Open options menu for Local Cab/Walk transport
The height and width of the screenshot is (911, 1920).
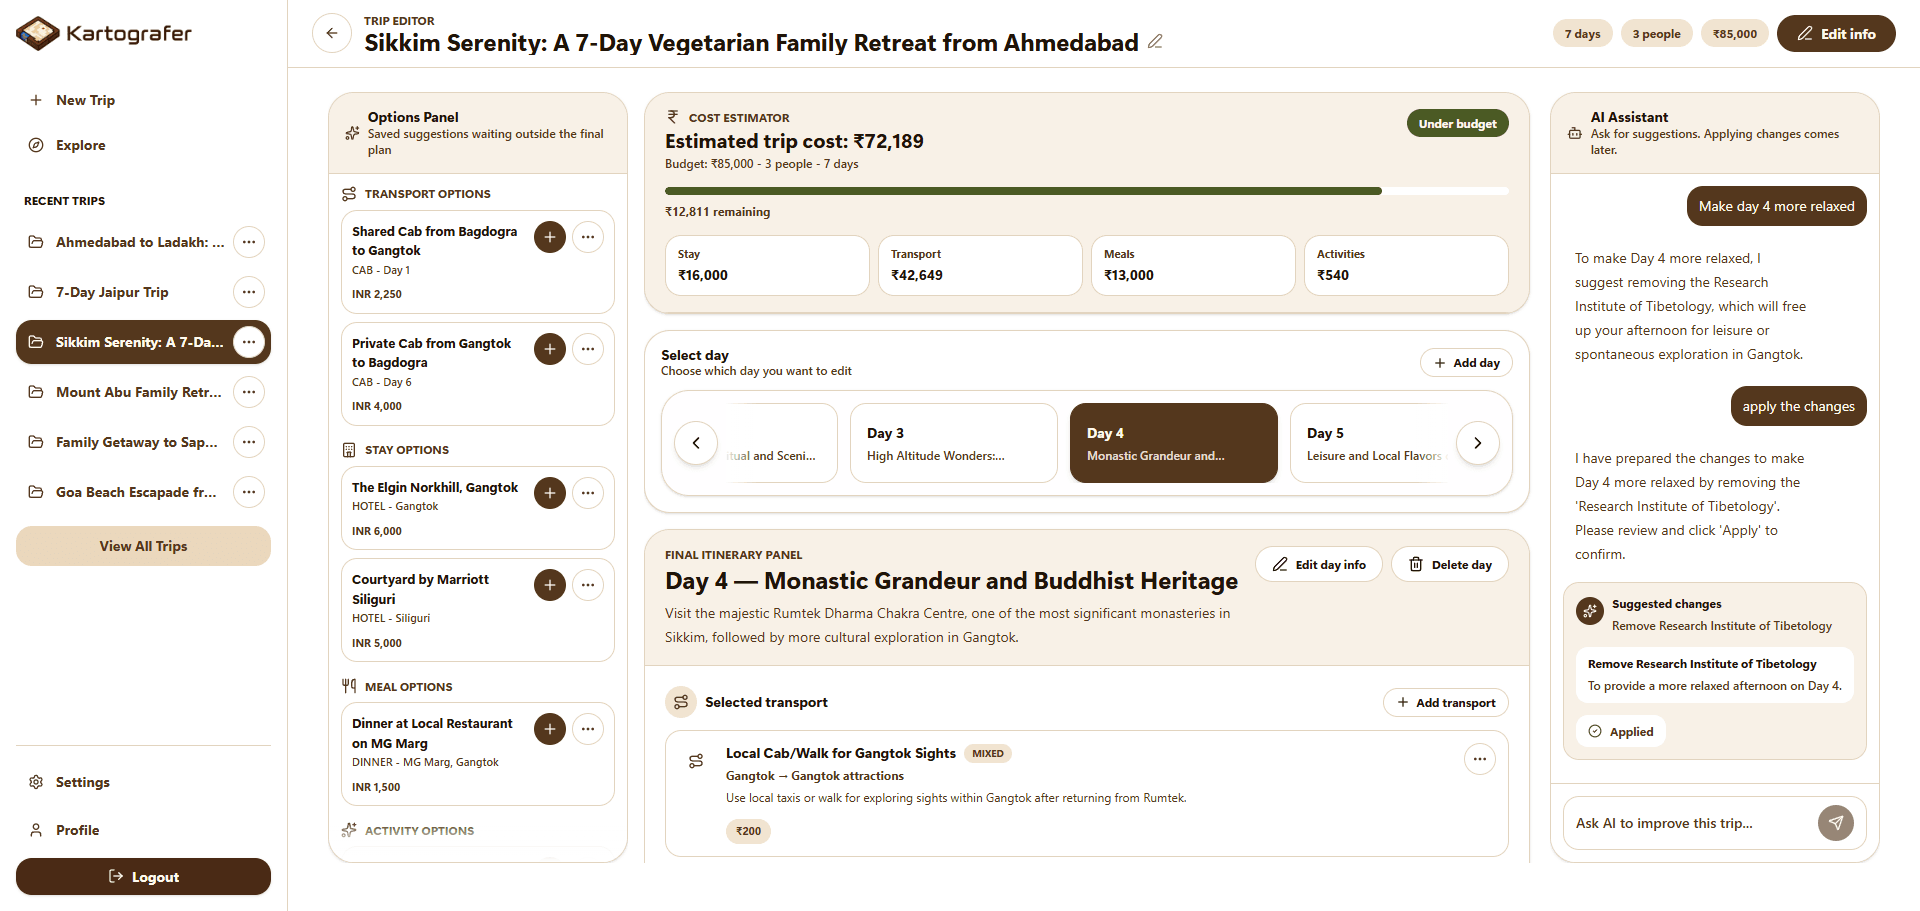1480,759
